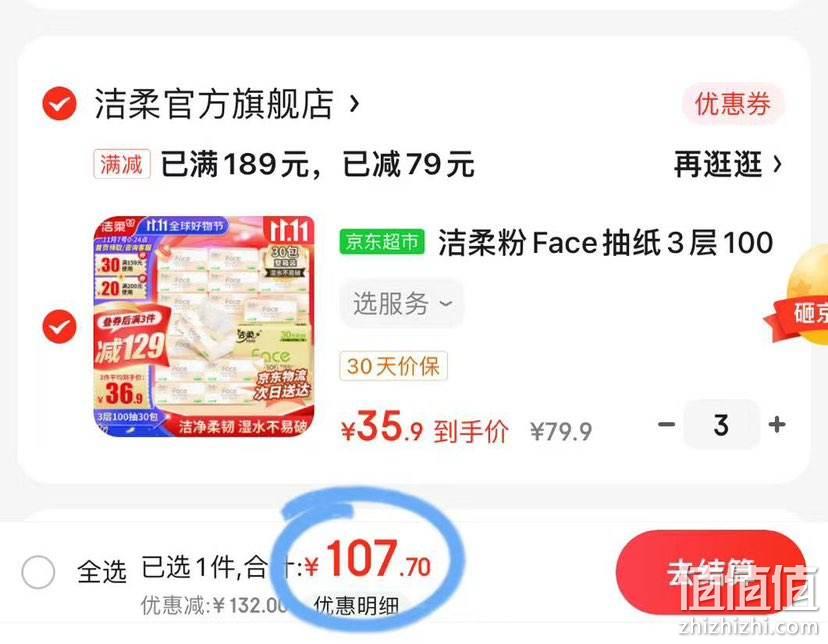Tap 再逛逛 to keep browsing
828x644 pixels.
tap(718, 164)
